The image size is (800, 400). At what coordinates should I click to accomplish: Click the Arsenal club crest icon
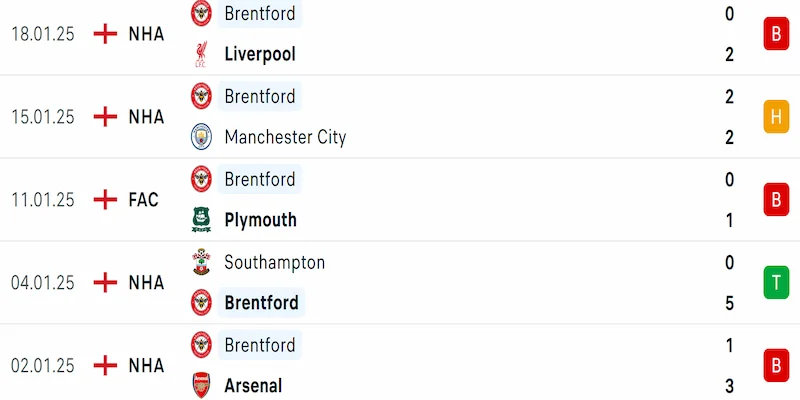coord(202,385)
